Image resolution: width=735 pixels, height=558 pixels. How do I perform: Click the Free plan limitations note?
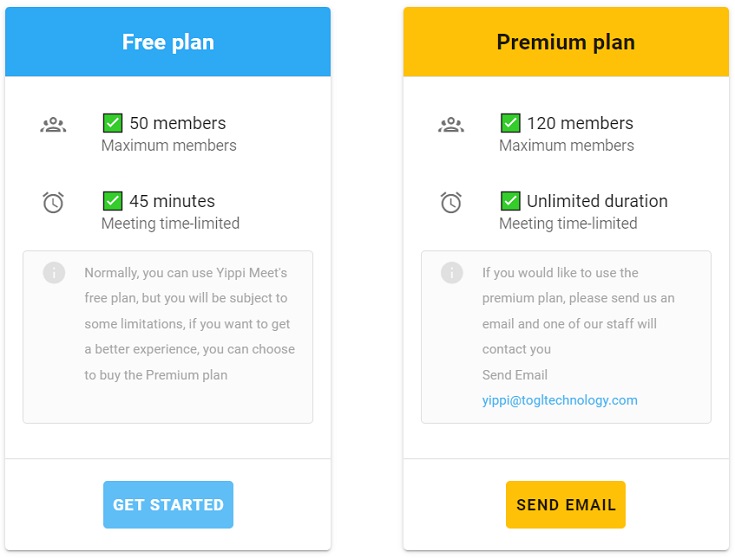(x=188, y=324)
